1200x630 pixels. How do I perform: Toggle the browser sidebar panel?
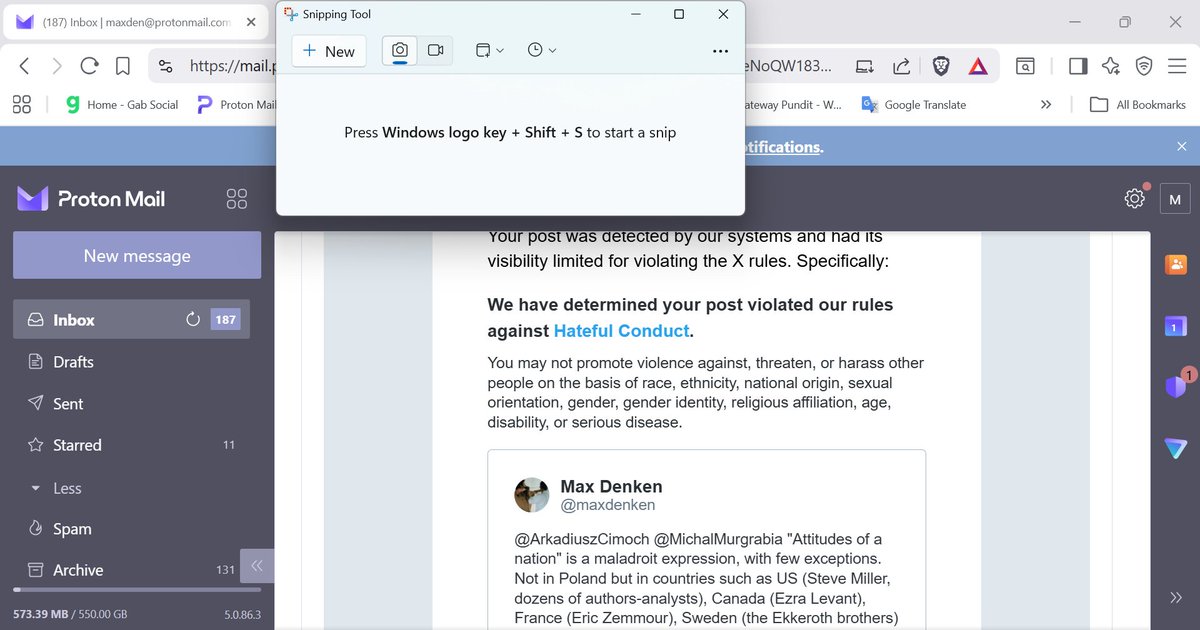tap(1078, 66)
